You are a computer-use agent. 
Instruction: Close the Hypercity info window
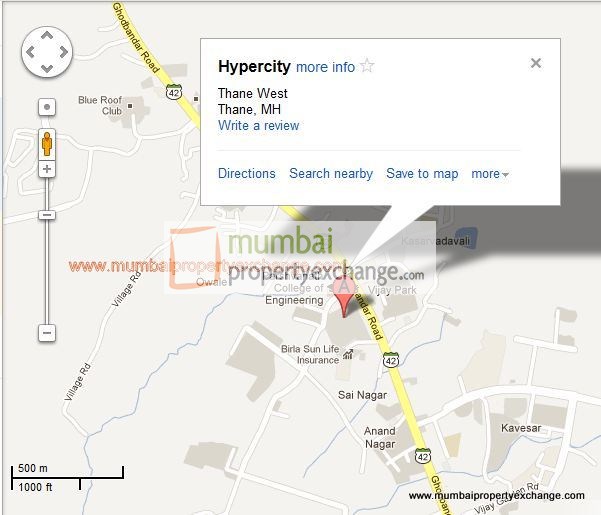(x=536, y=63)
